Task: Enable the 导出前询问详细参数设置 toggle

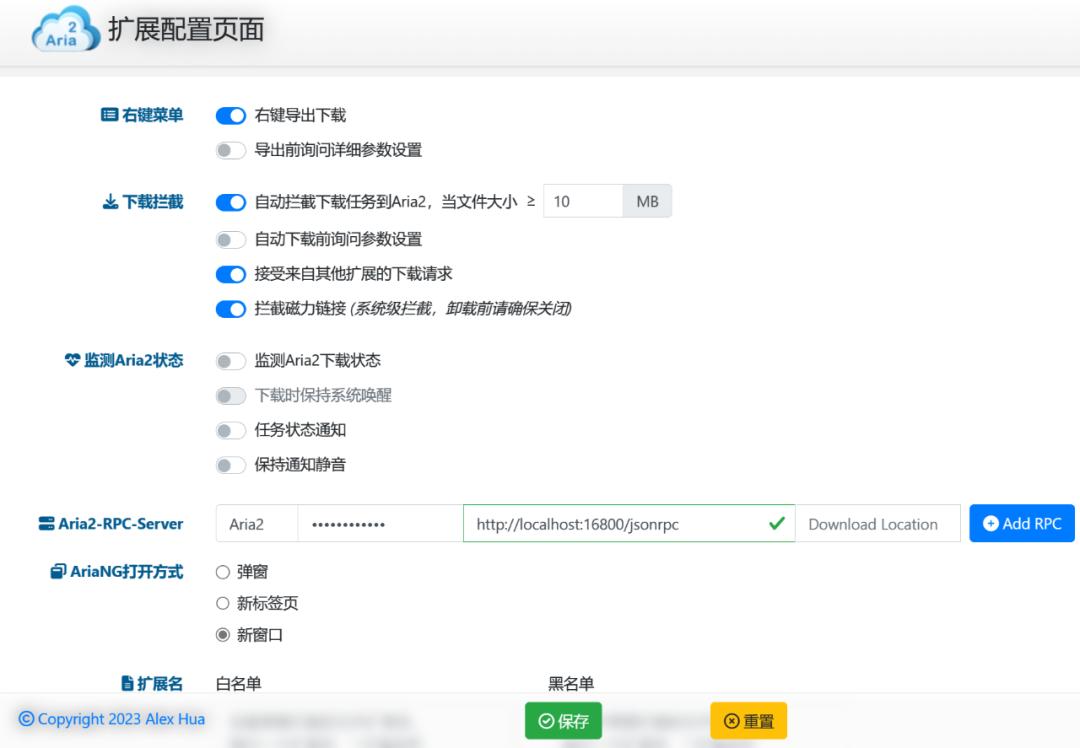Action: 230,149
